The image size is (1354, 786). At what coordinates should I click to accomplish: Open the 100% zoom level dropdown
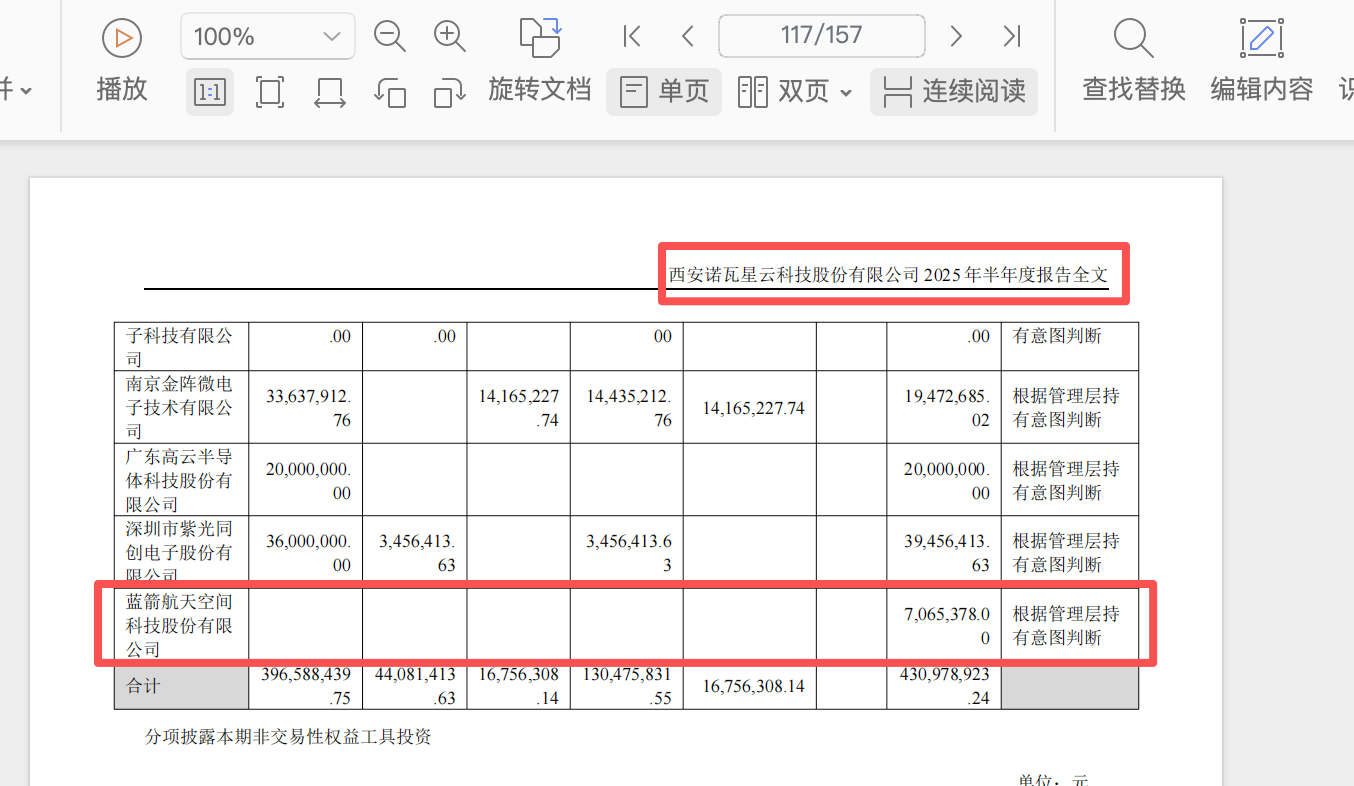point(267,37)
